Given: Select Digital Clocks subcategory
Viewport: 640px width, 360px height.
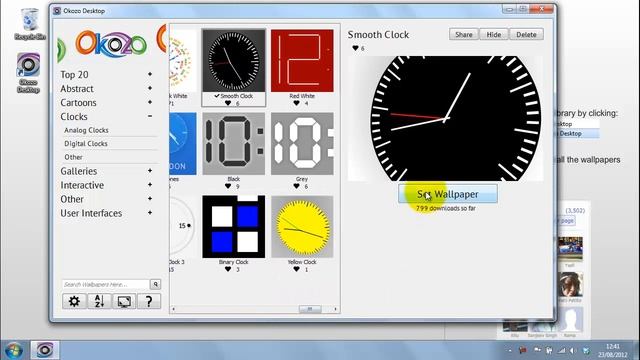Looking at the screenshot, I should [86, 144].
